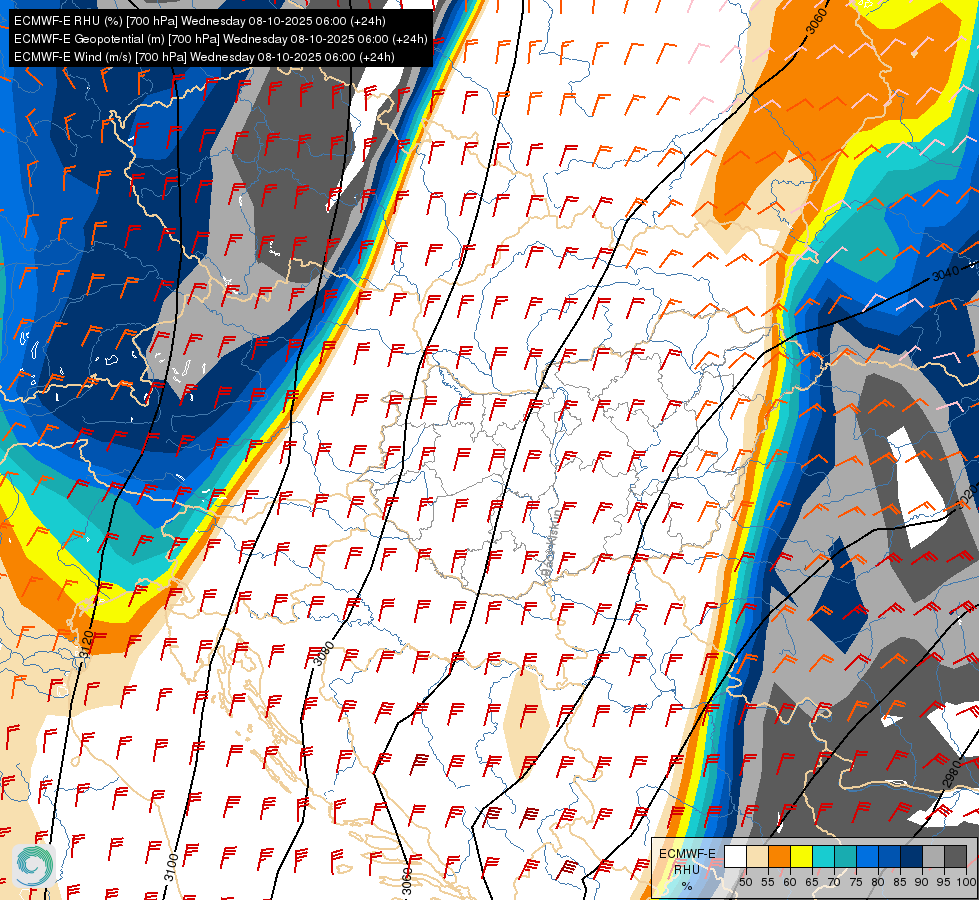Pick the light gray 90–95 legend swatch
This screenshot has width=979, height=900.
(x=933, y=856)
